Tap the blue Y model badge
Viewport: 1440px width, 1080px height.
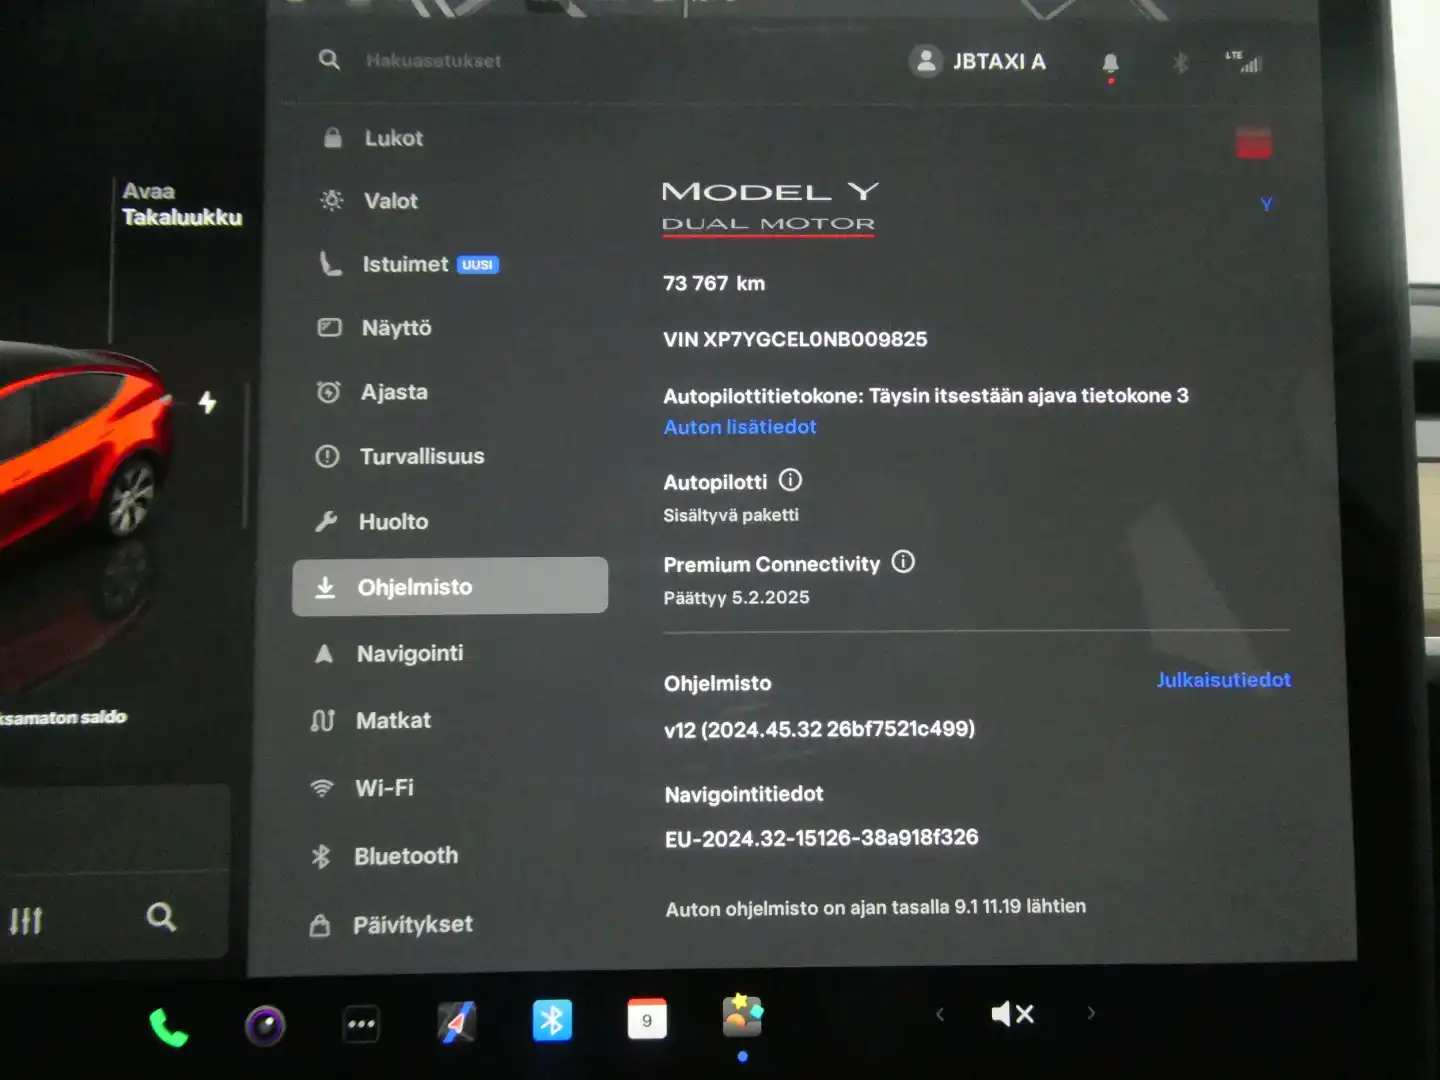[1266, 204]
